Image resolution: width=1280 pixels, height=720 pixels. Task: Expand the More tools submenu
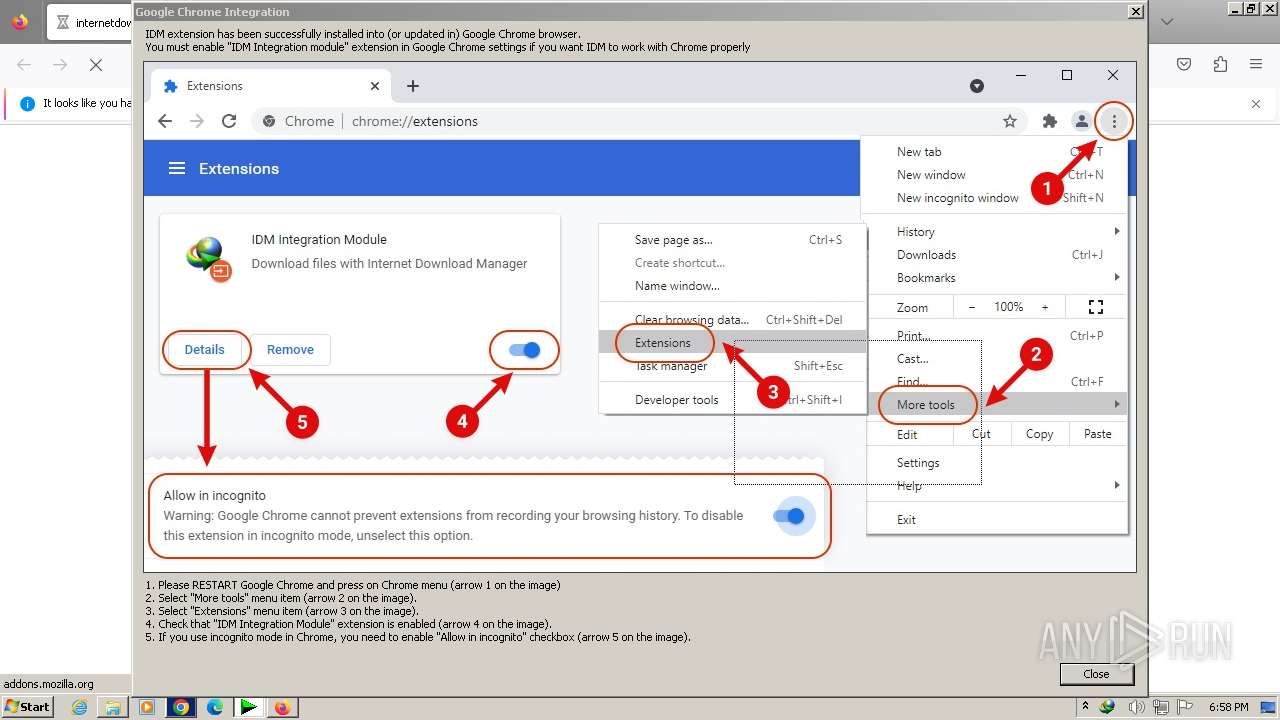click(996, 405)
